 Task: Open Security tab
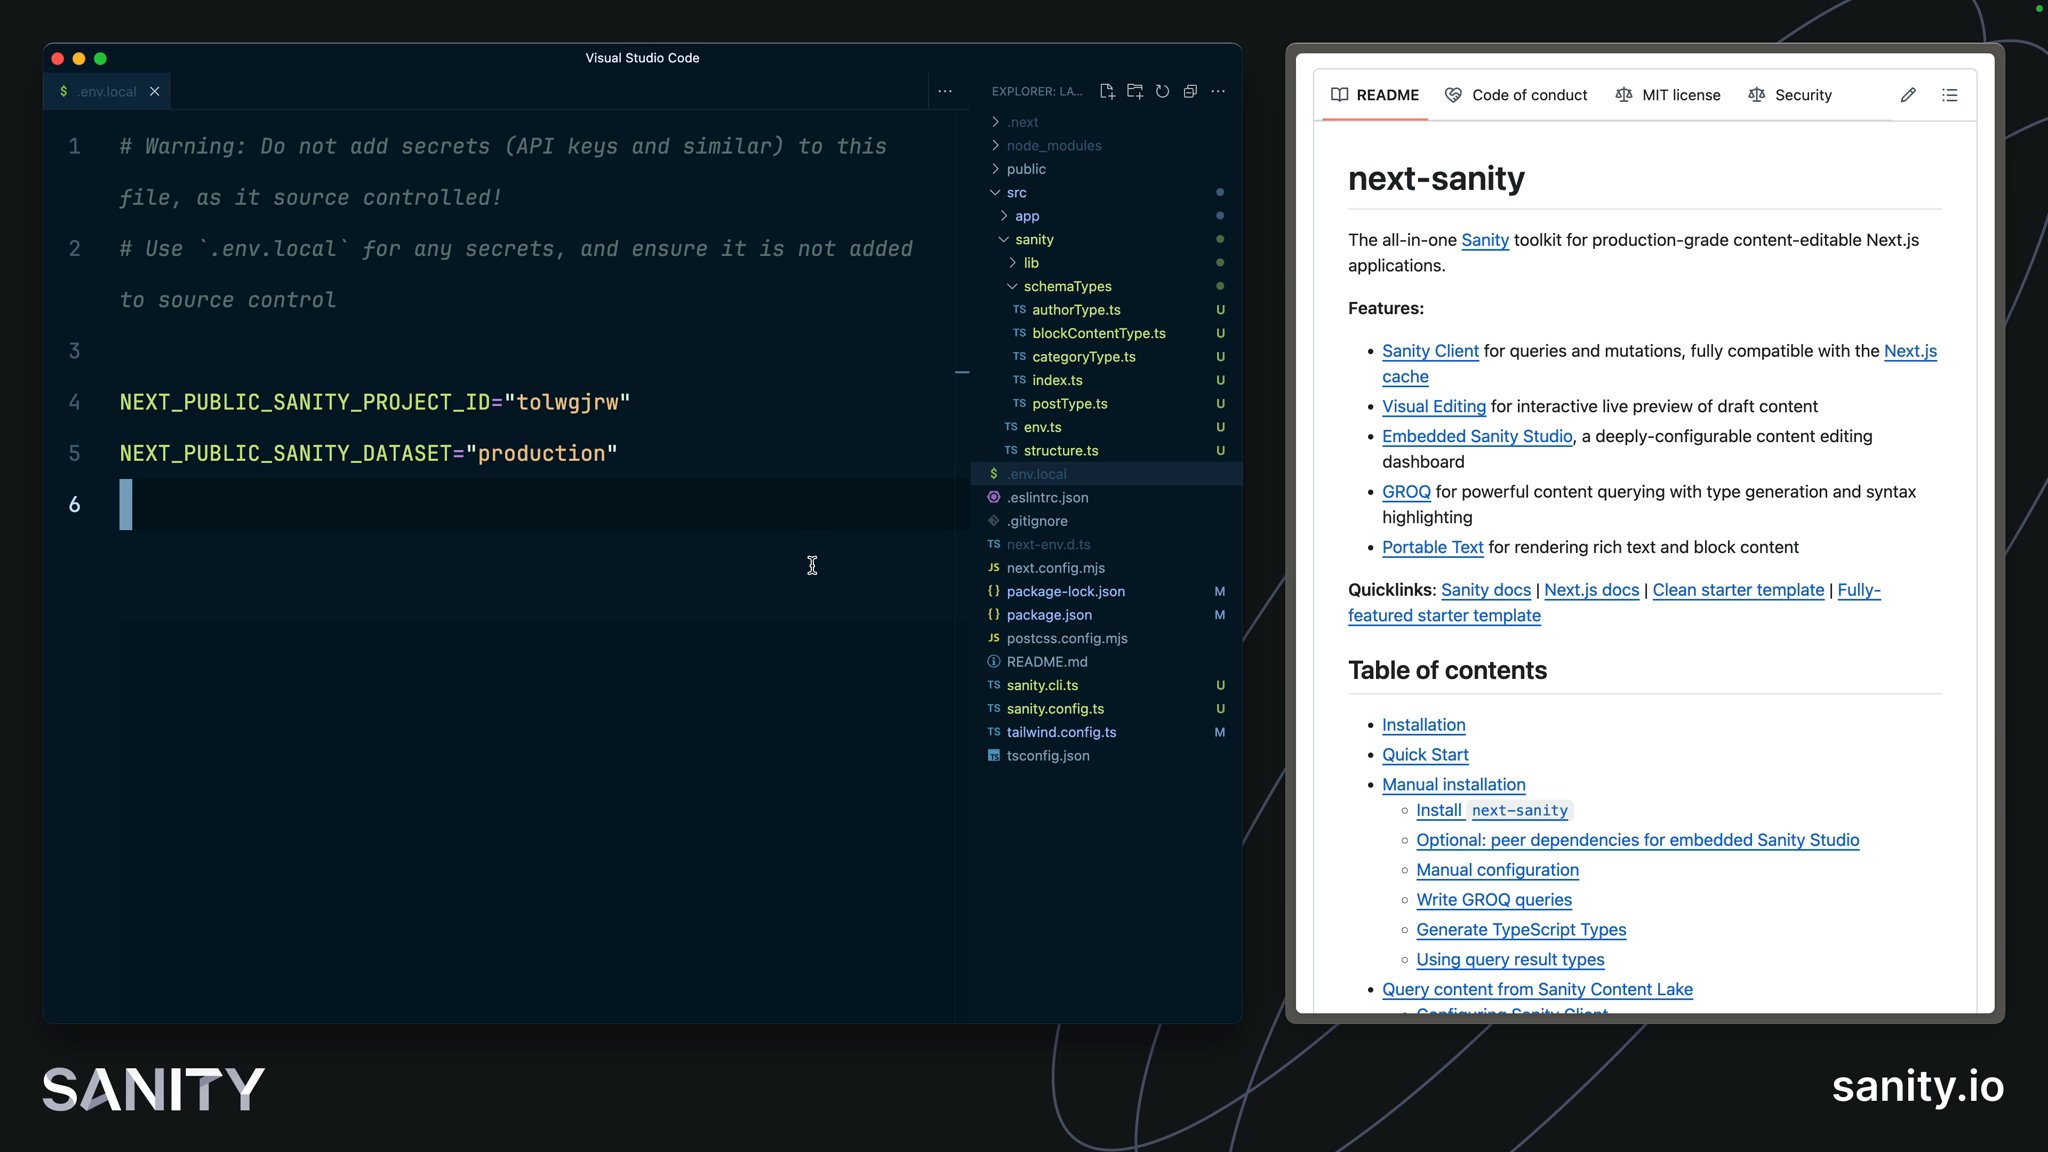click(1790, 95)
